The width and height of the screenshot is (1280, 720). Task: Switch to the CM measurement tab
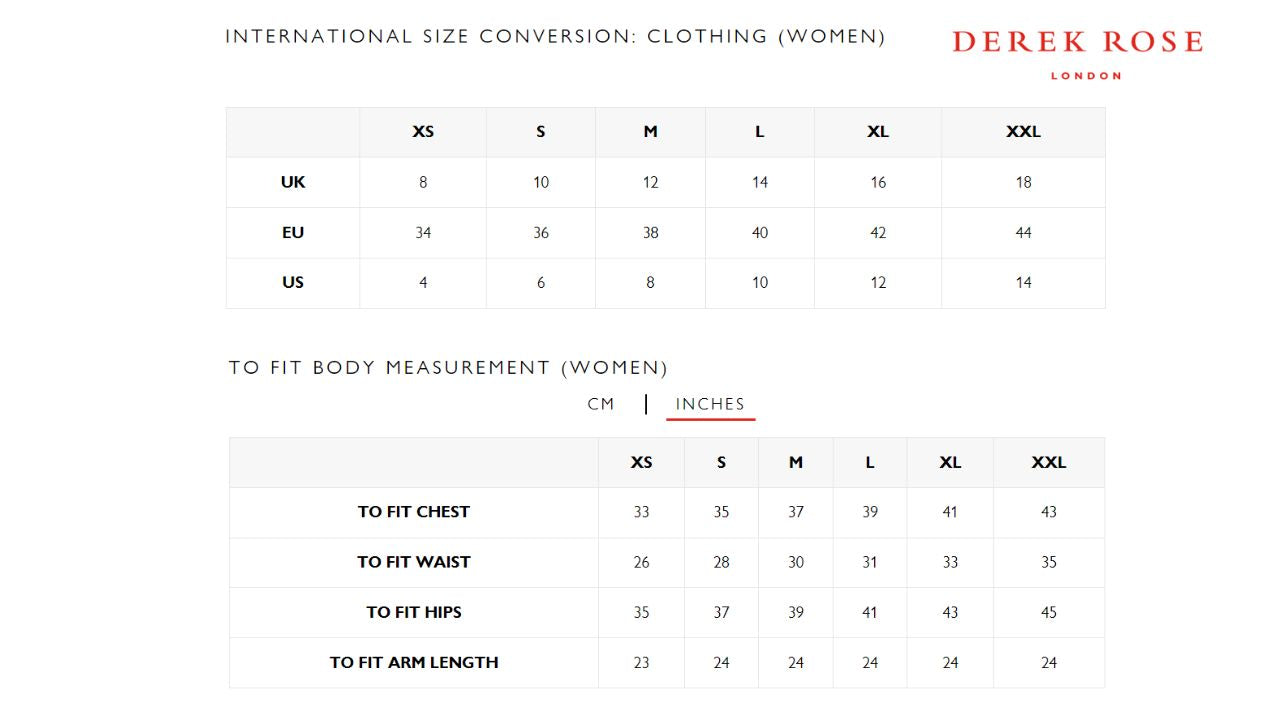[x=601, y=404]
